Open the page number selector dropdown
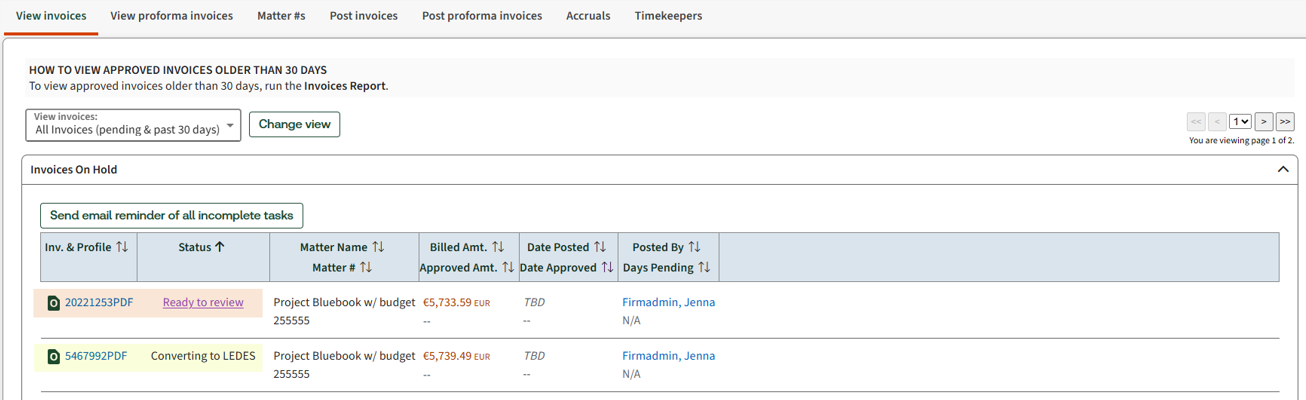This screenshot has height=400, width=1306. [1240, 121]
